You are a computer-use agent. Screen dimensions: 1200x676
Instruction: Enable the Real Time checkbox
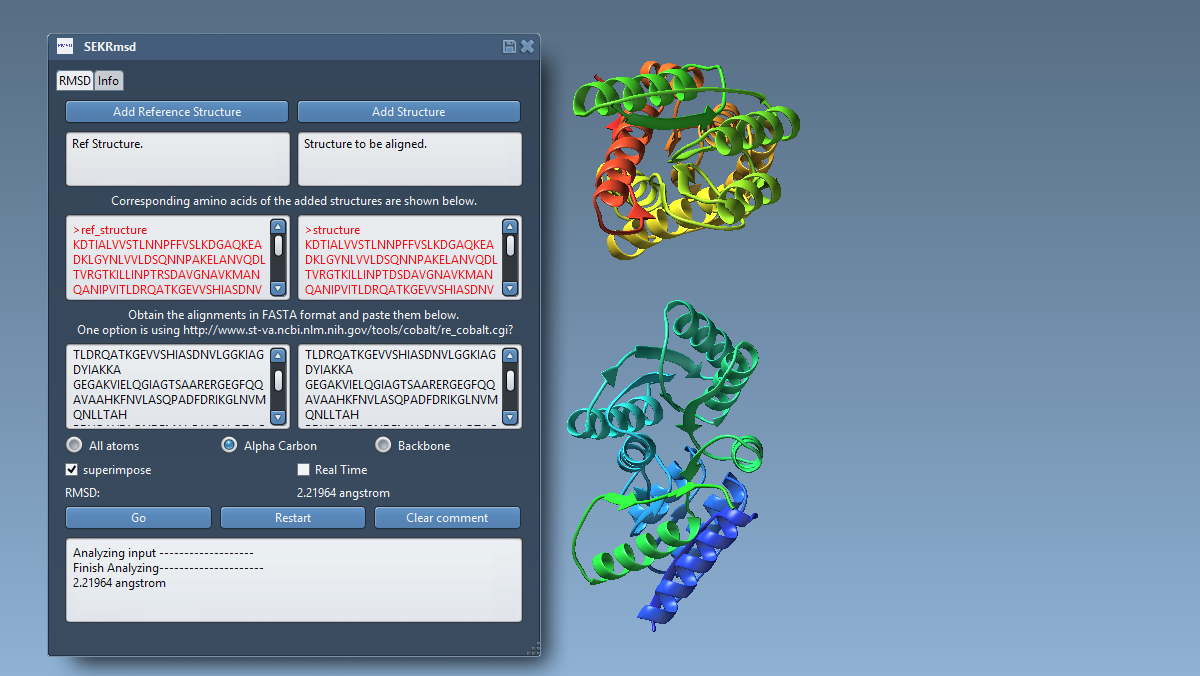[304, 469]
